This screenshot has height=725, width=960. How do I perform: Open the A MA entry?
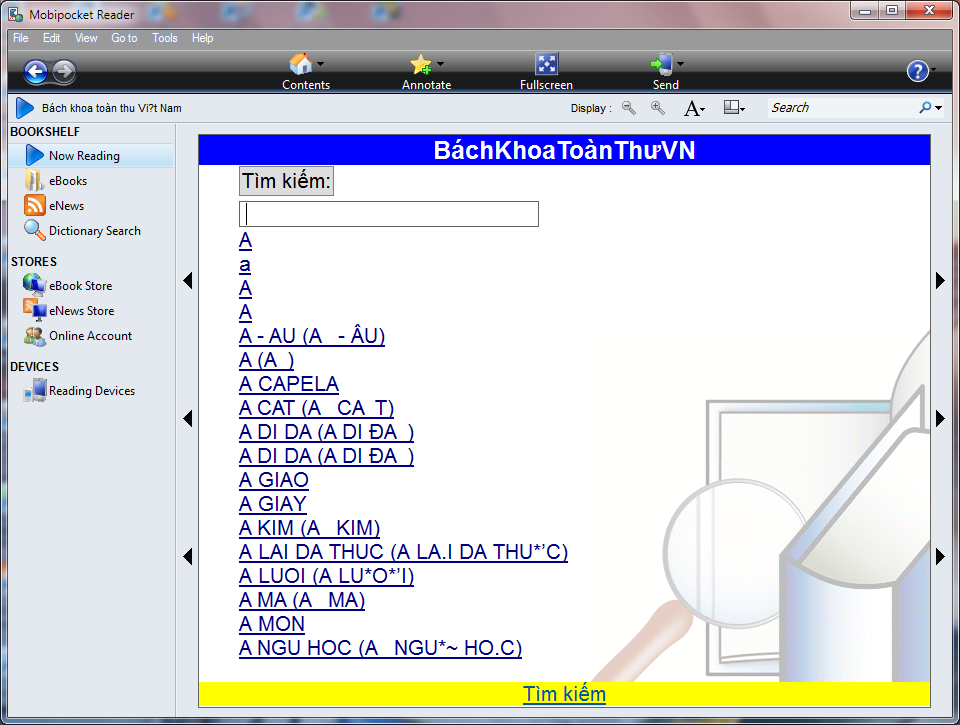point(302,600)
